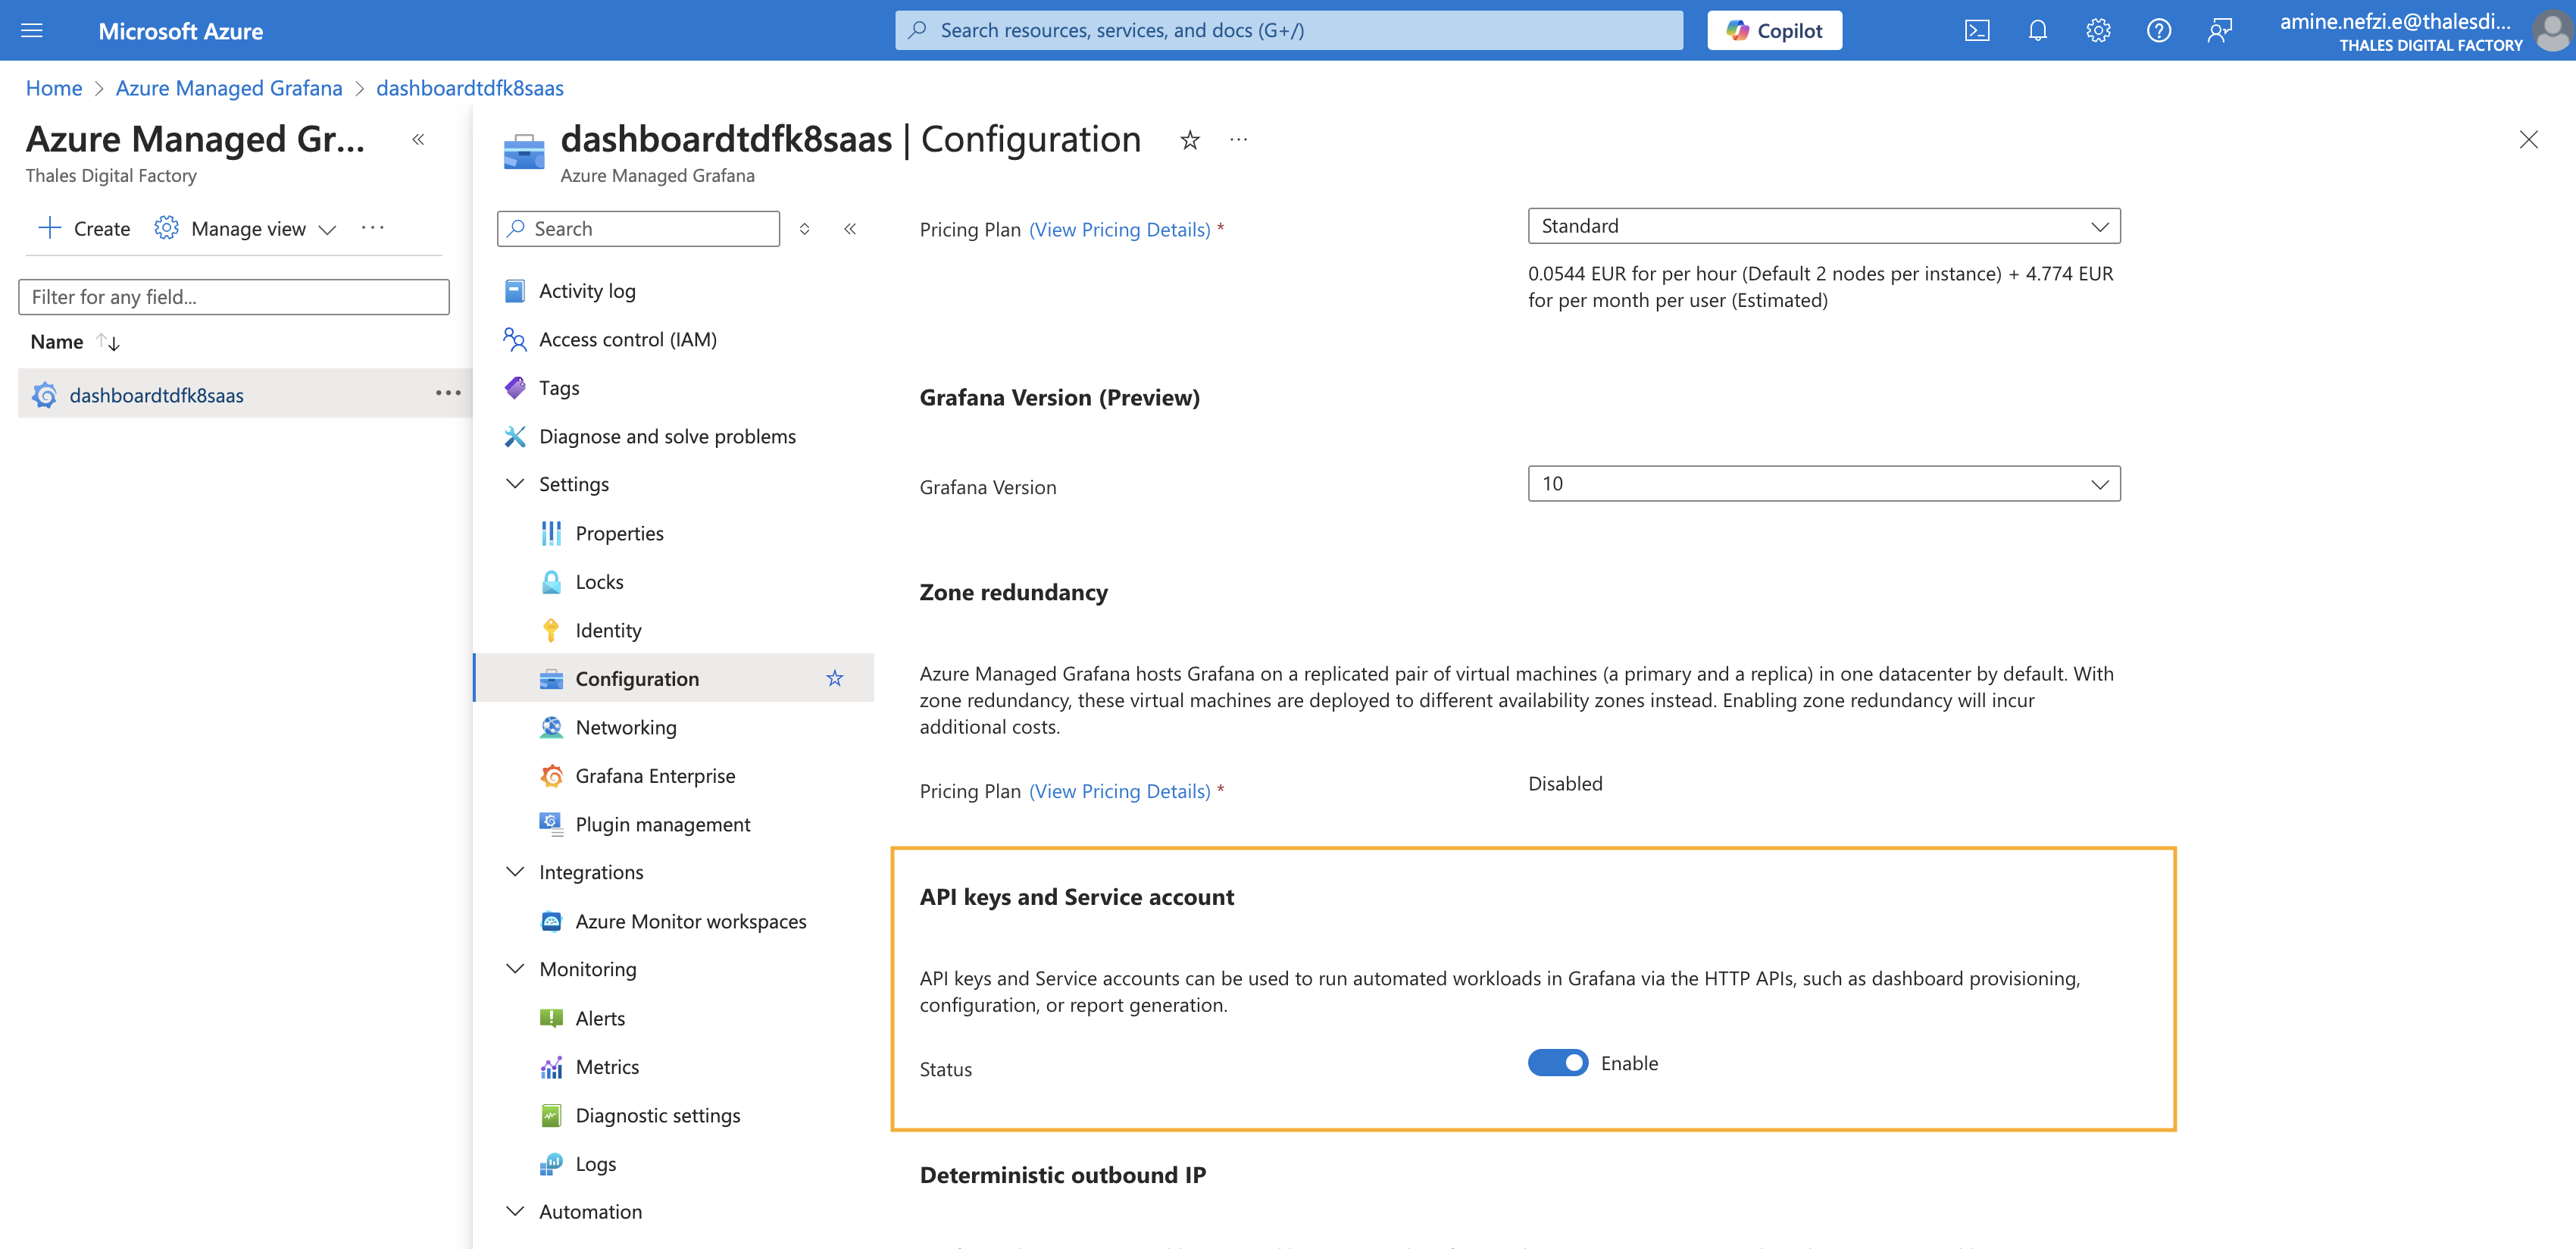Close the Configuration blade with the X
Image resolution: width=2576 pixels, height=1249 pixels.
coord(2528,140)
